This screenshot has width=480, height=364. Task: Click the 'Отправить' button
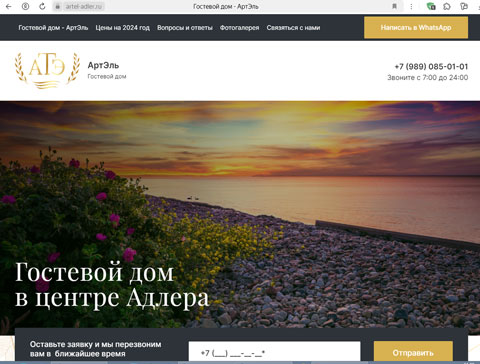click(x=413, y=352)
